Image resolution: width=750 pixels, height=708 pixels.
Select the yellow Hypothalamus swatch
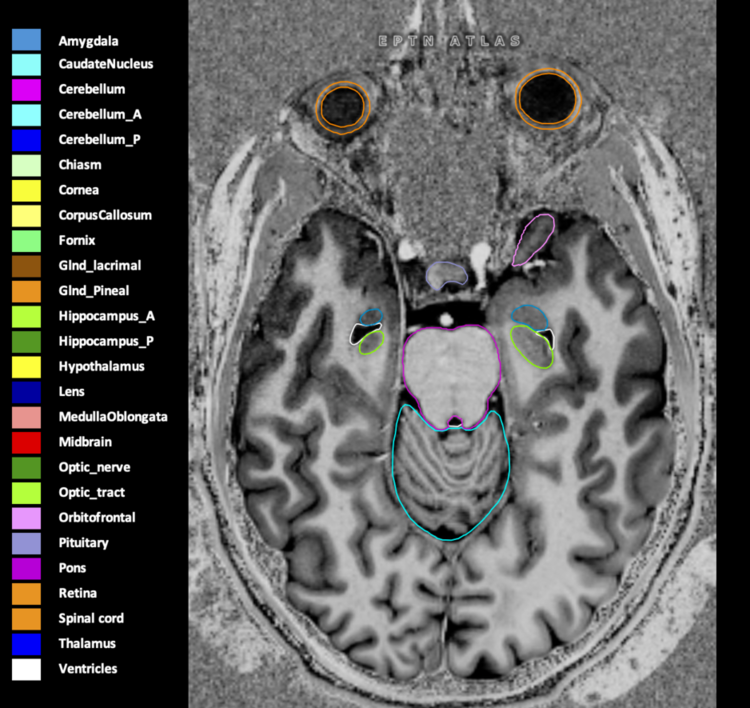26,367
